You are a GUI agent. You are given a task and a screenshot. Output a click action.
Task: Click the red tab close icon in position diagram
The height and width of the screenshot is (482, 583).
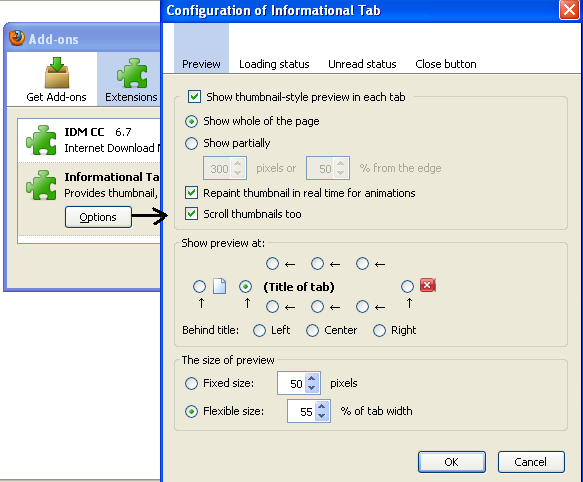coord(428,285)
